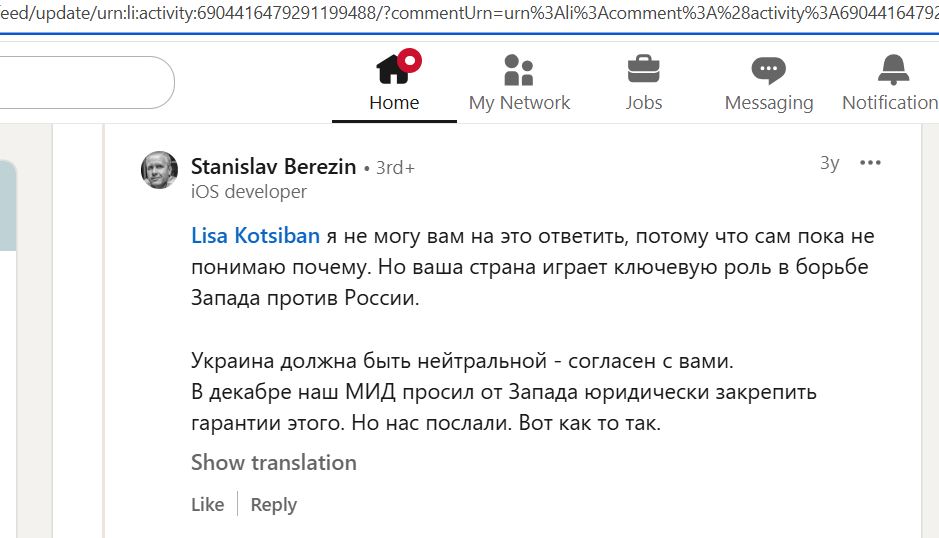This screenshot has width=939, height=538.
Task: Click the 3y comment timestamp
Action: [829, 163]
